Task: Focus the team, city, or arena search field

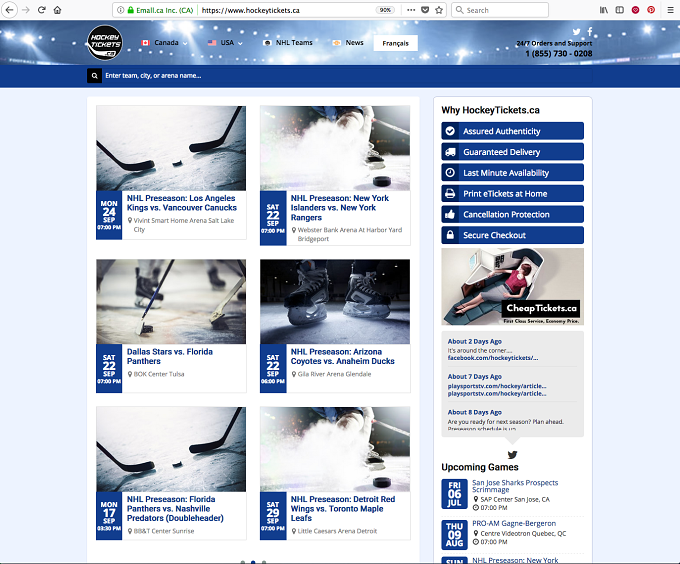Action: tap(347, 75)
